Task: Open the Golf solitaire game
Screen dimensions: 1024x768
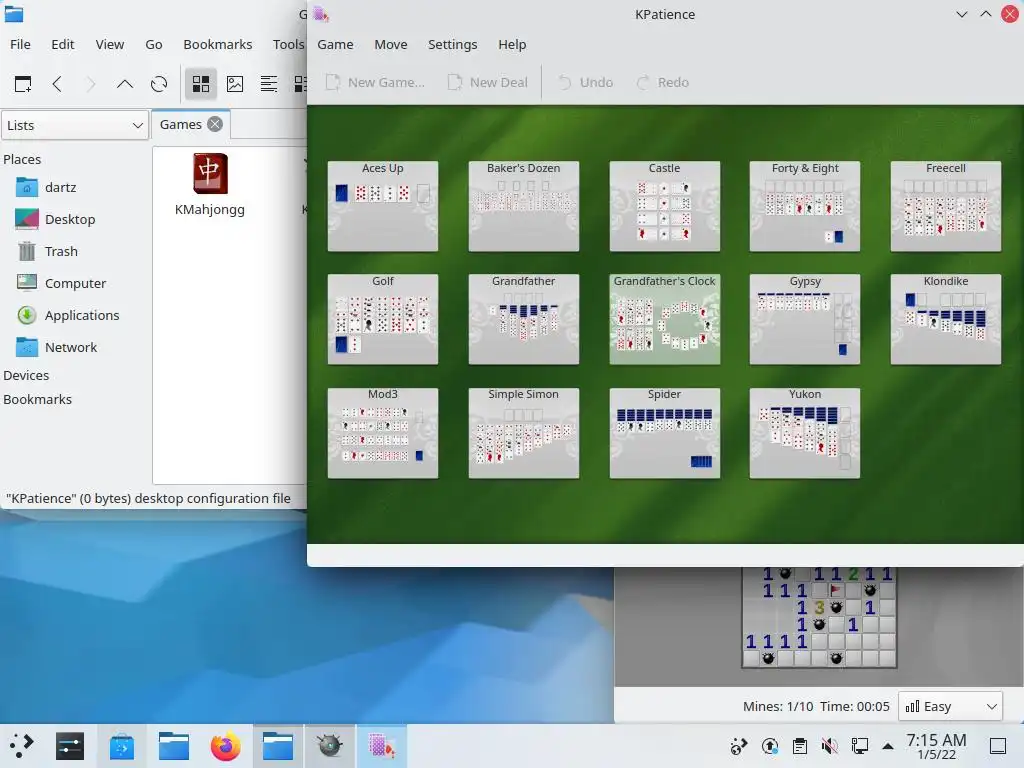Action: (x=383, y=319)
